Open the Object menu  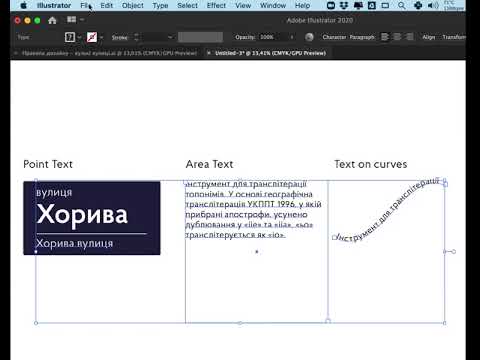tap(133, 6)
